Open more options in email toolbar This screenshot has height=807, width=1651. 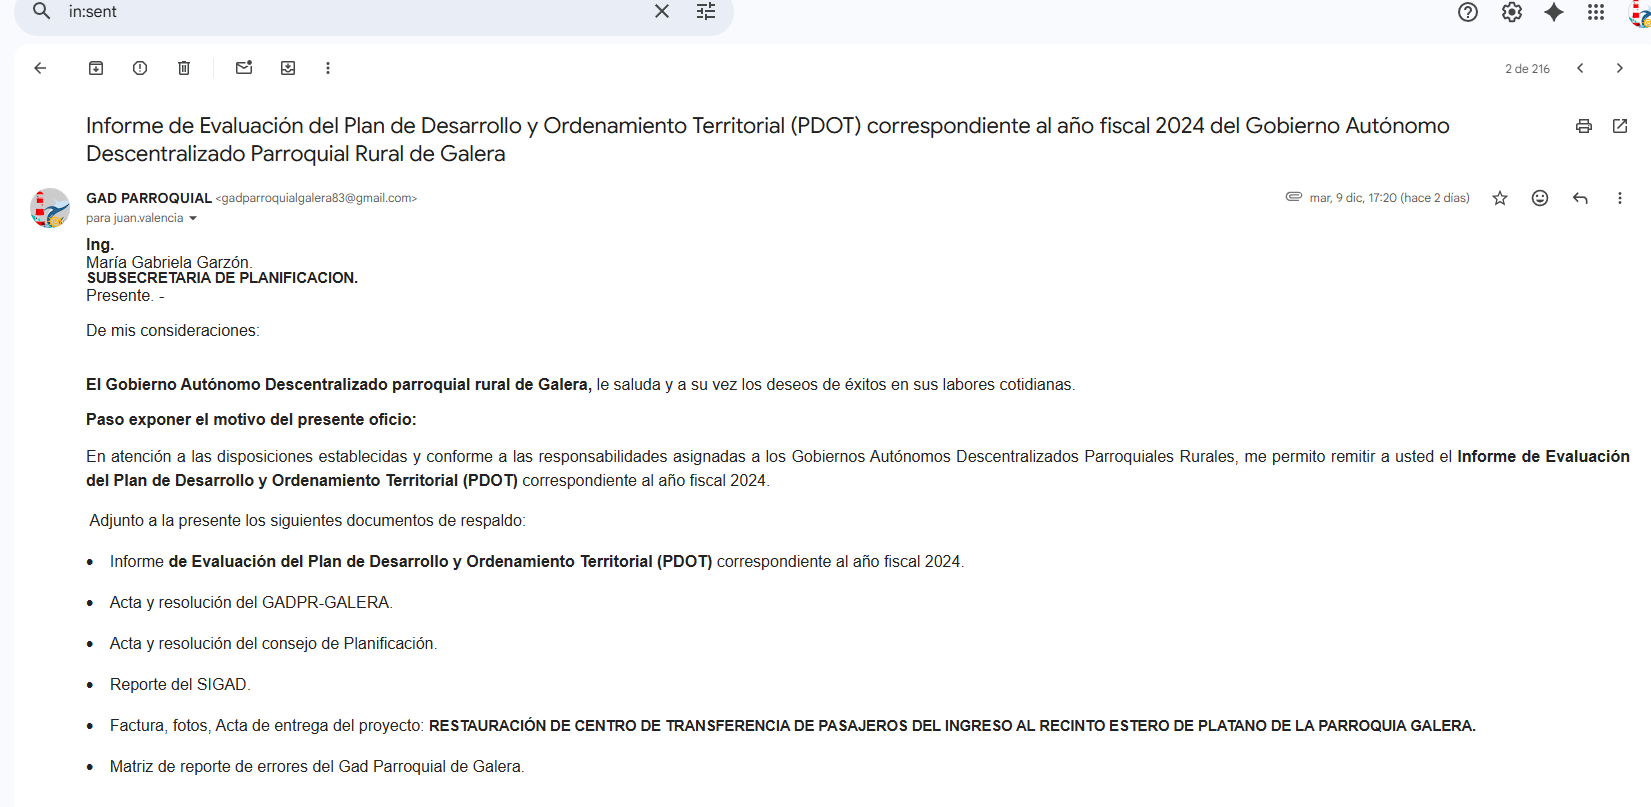pos(328,68)
